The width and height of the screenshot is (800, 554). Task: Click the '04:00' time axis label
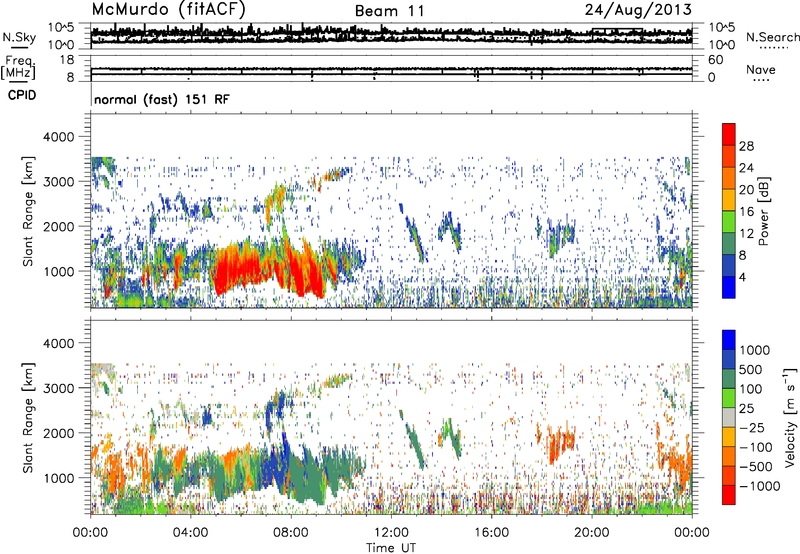click(190, 532)
